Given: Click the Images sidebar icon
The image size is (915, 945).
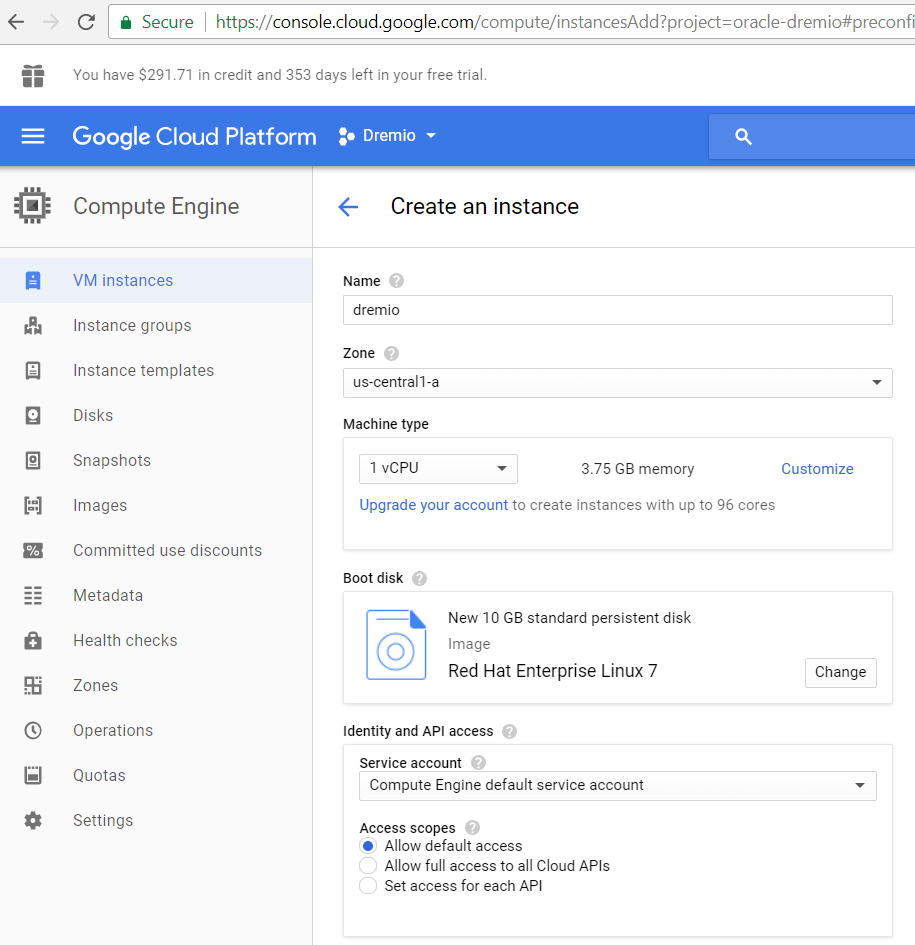Looking at the screenshot, I should pyautogui.click(x=33, y=505).
